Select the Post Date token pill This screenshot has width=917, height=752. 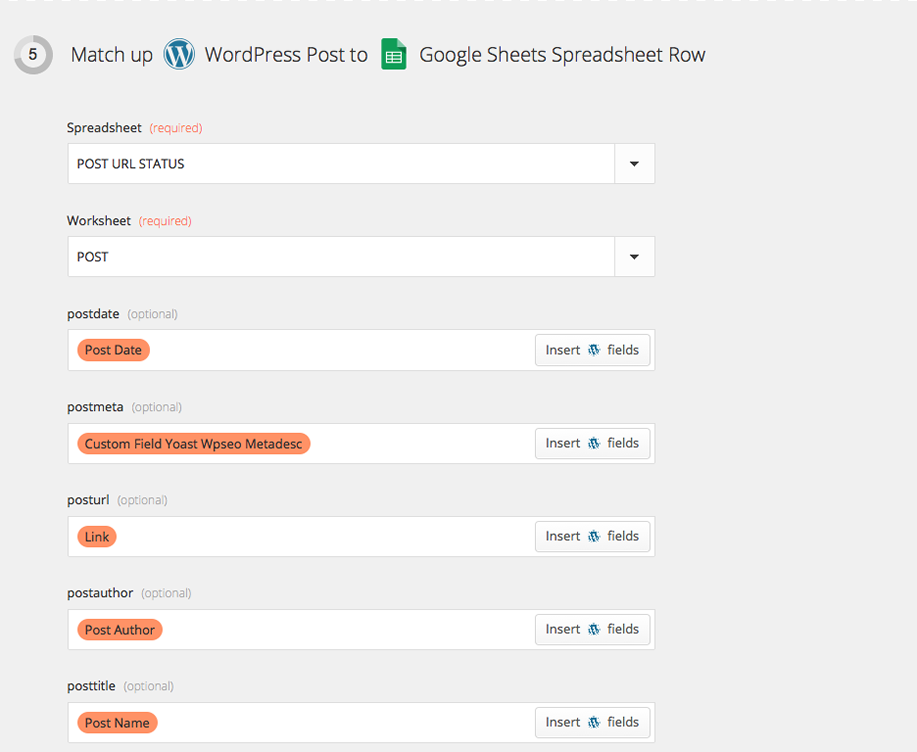(x=112, y=350)
